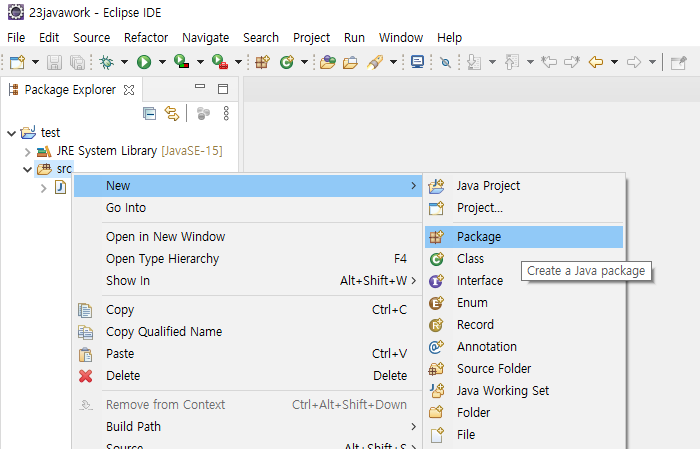Open the Window menu
Viewport: 700px width, 449px height.
(401, 37)
